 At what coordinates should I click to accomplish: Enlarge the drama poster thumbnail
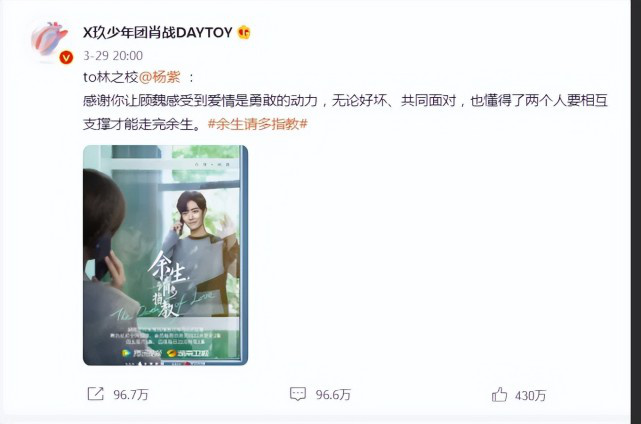click(166, 255)
